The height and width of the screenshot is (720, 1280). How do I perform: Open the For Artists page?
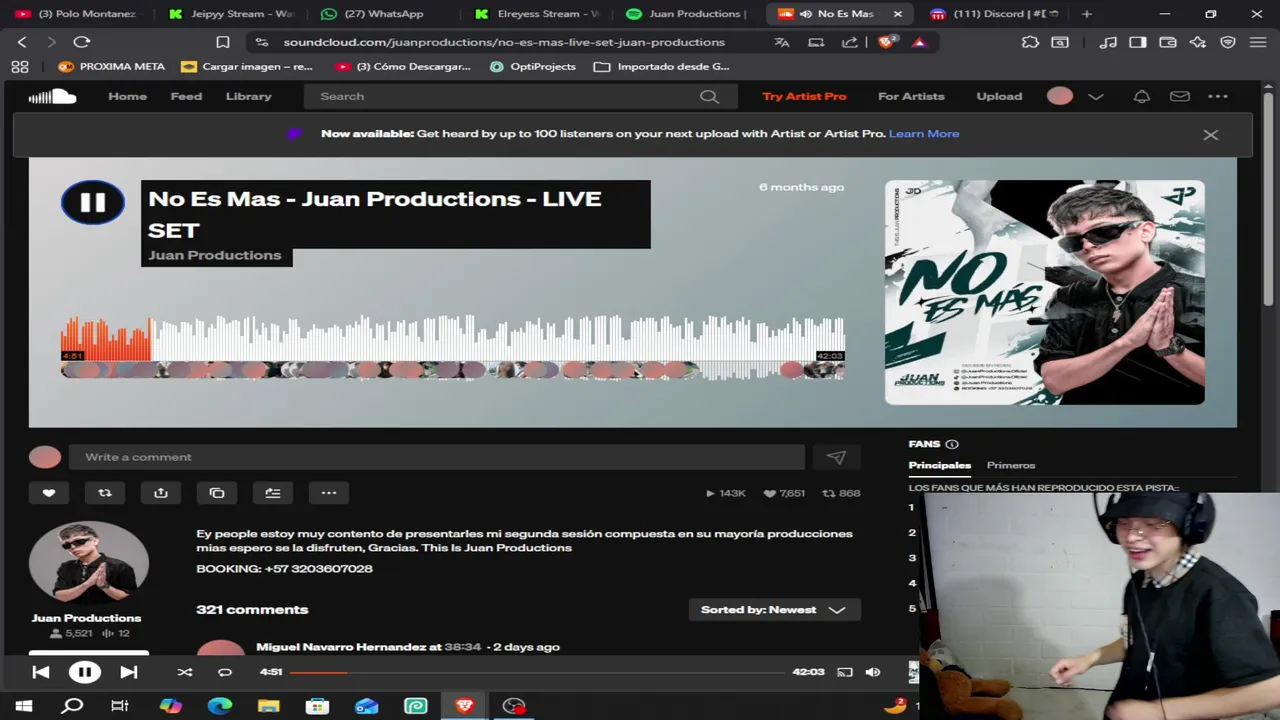911,96
